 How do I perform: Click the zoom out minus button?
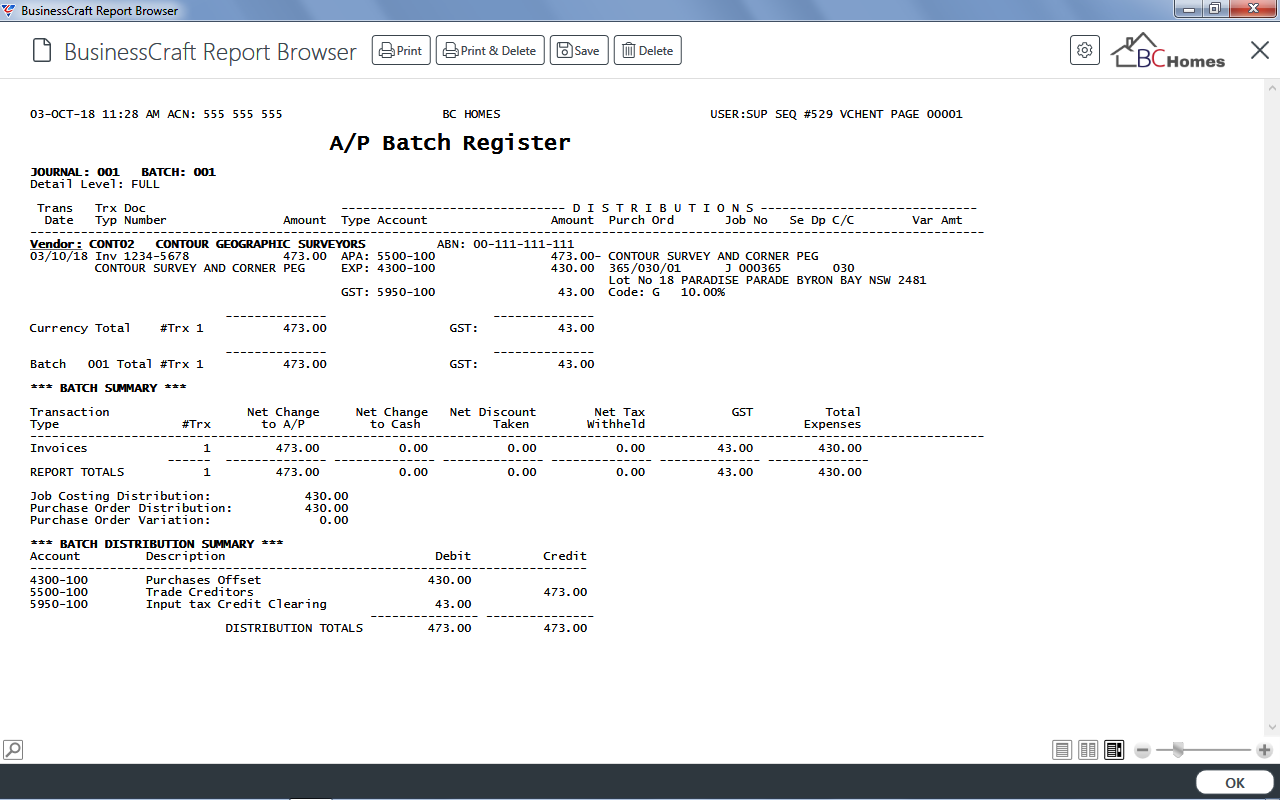[1142, 750]
